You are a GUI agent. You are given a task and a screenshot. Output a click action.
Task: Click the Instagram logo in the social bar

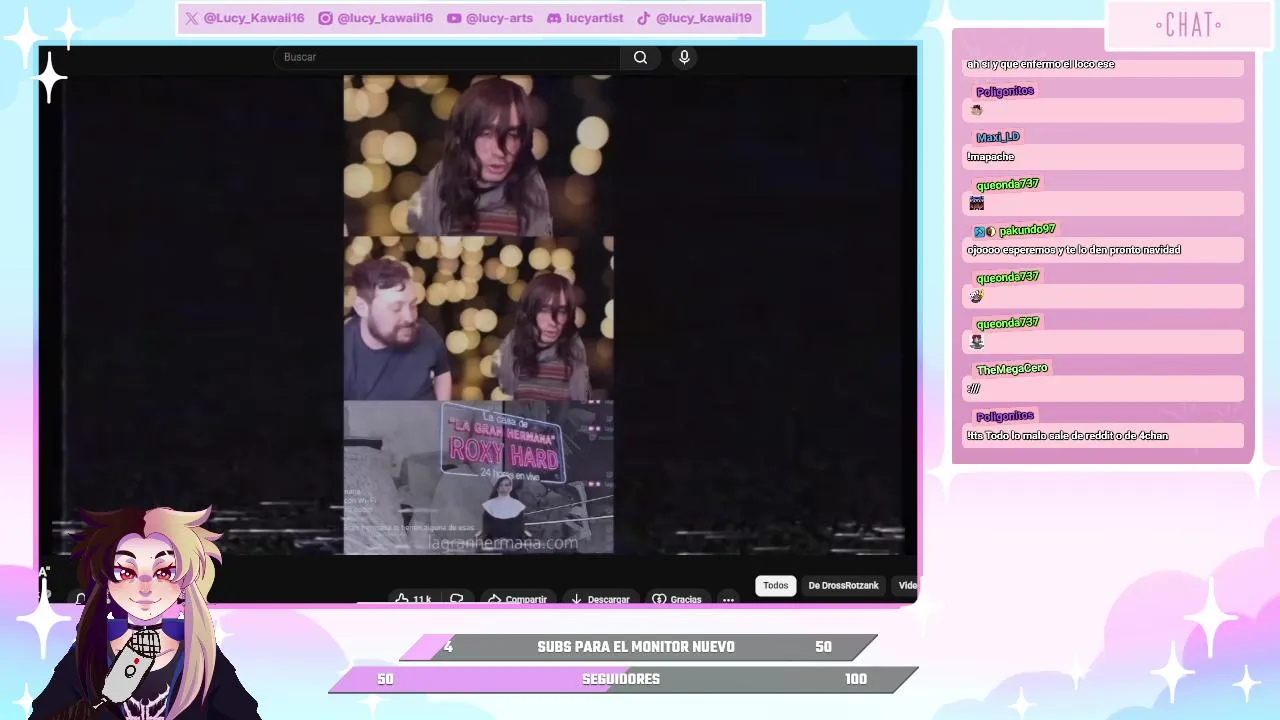point(325,18)
